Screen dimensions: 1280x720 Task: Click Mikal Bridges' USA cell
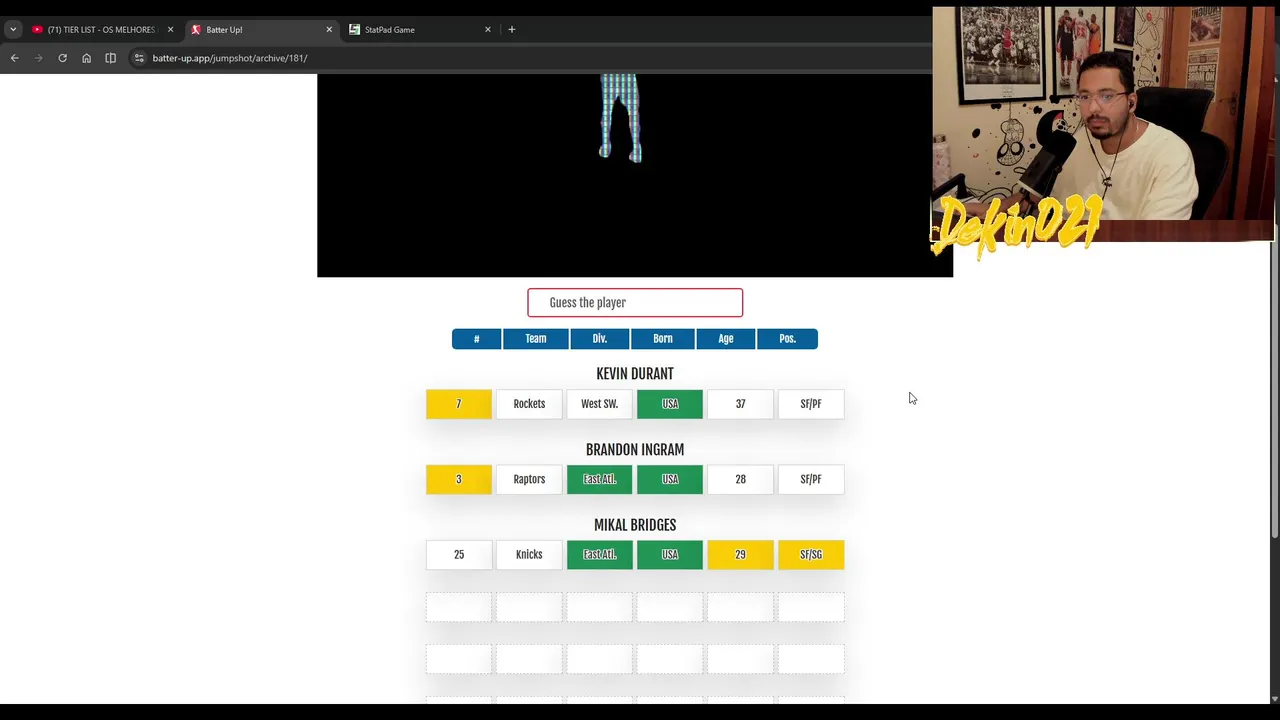(670, 555)
